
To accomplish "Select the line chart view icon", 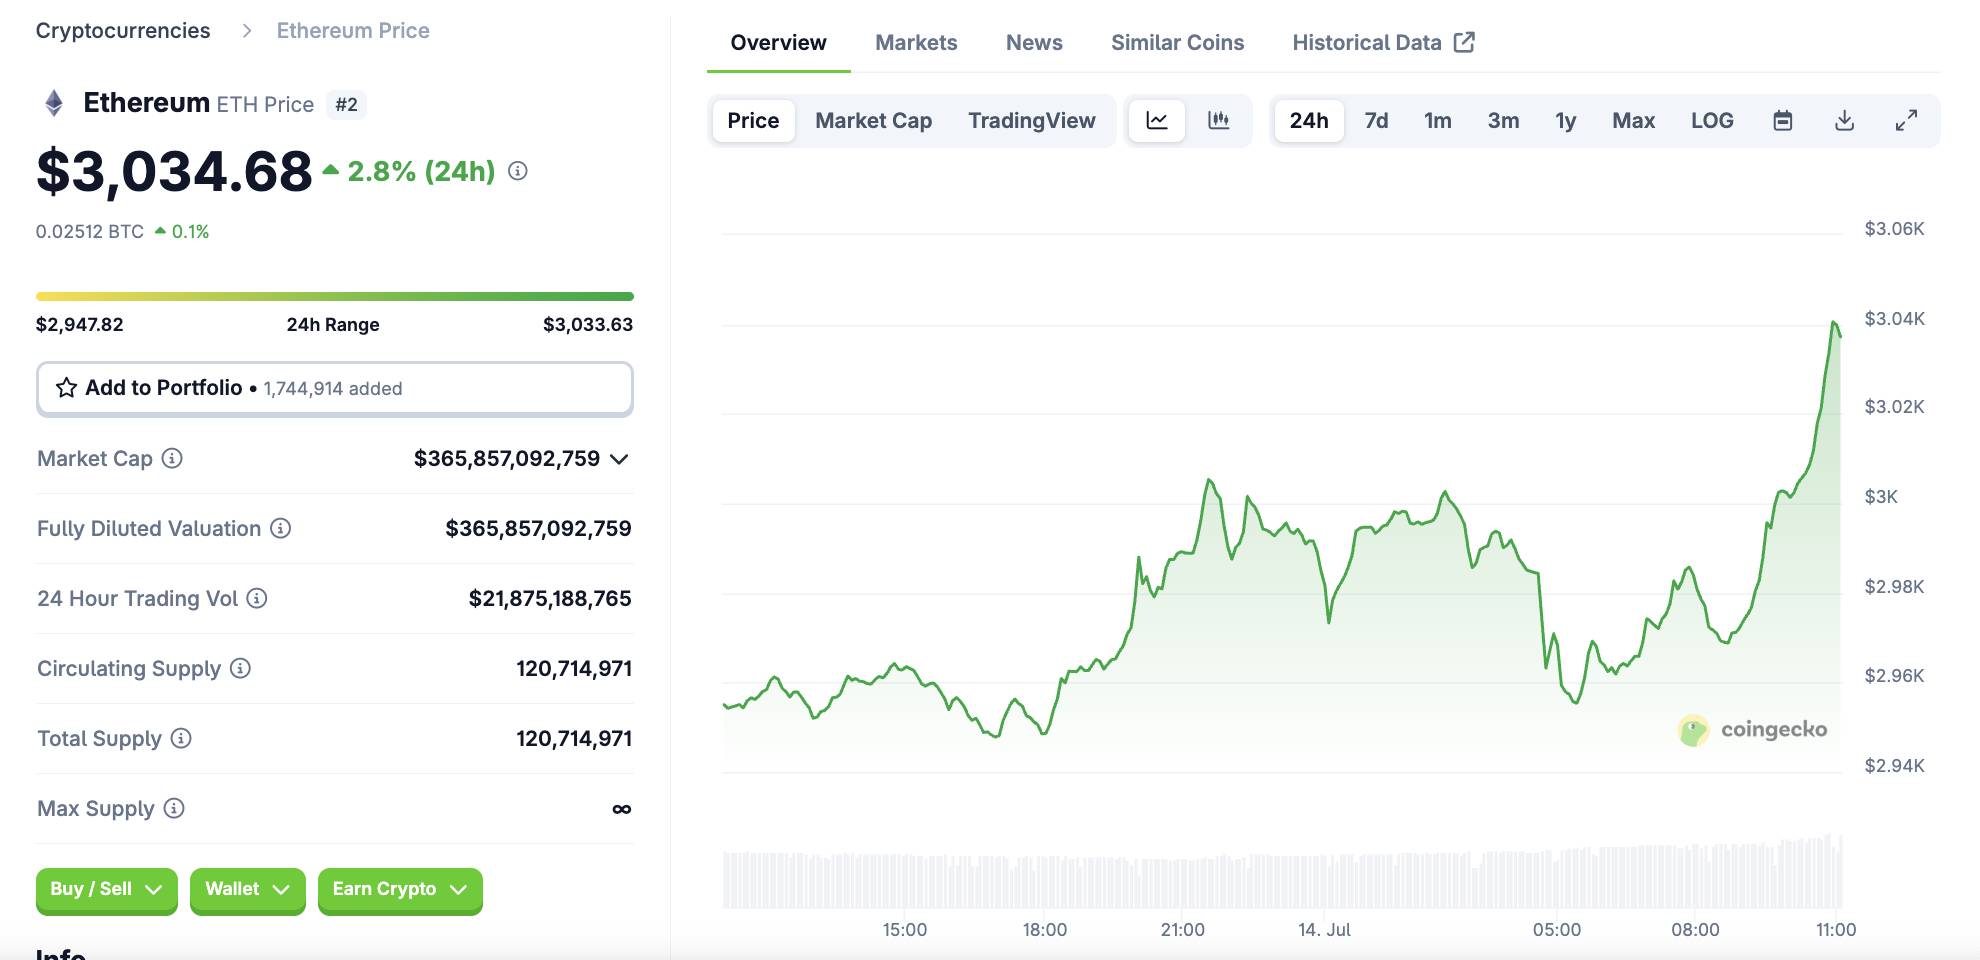I will pos(1157,121).
